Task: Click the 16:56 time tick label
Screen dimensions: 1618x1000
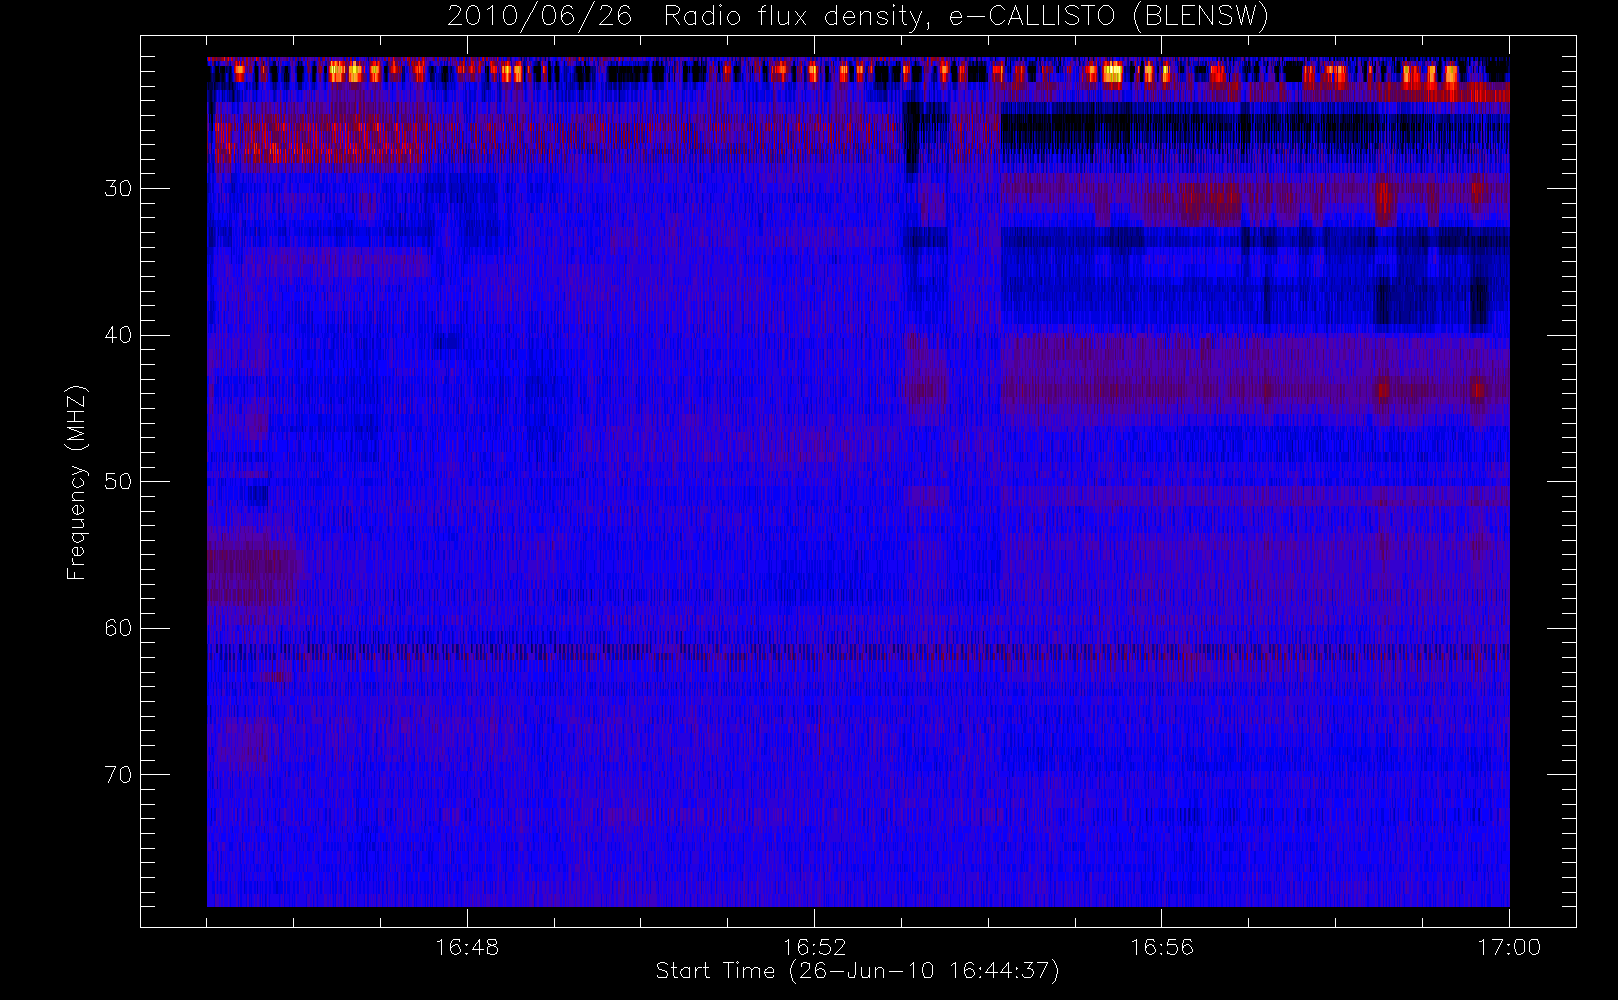Action: tap(1162, 947)
